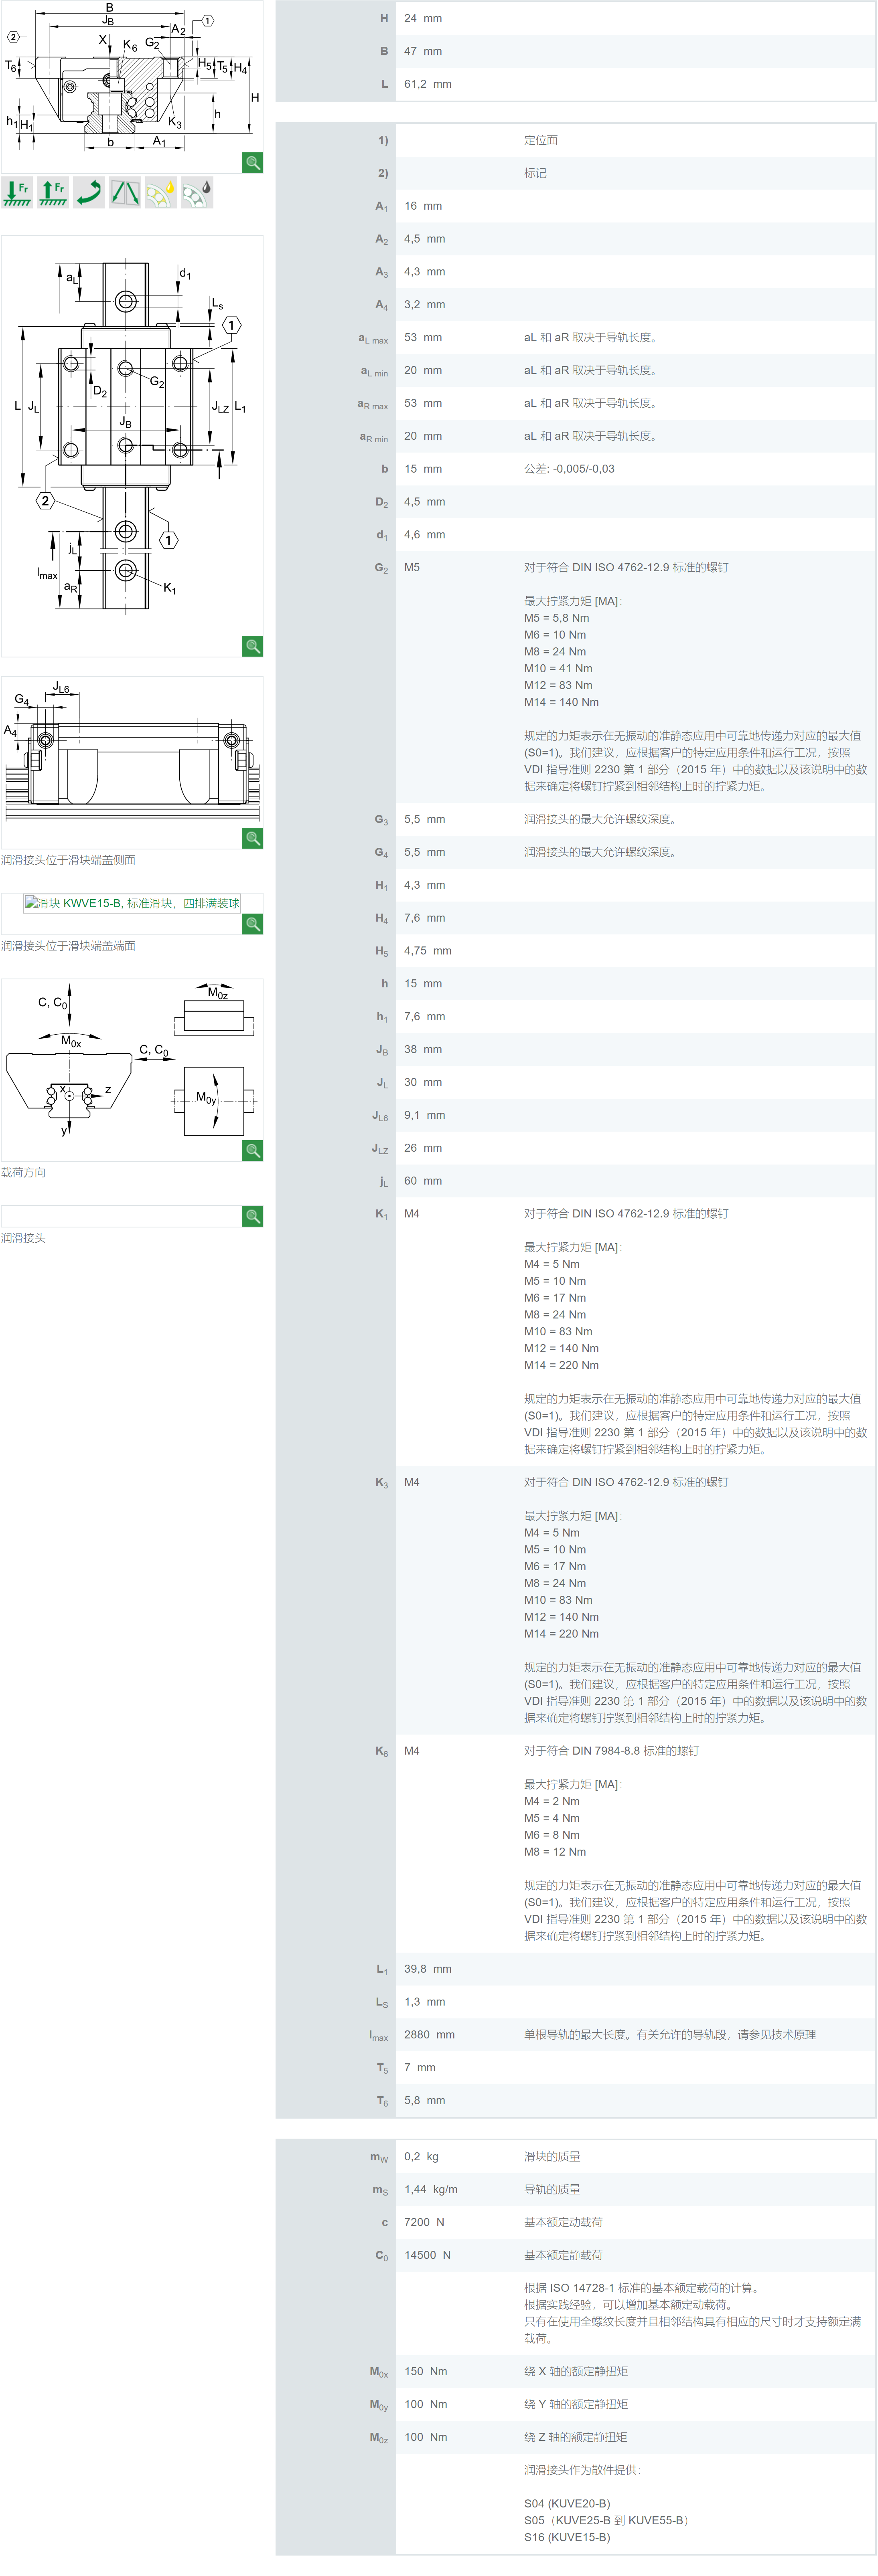Click the L value 61,2 mm

428,84
